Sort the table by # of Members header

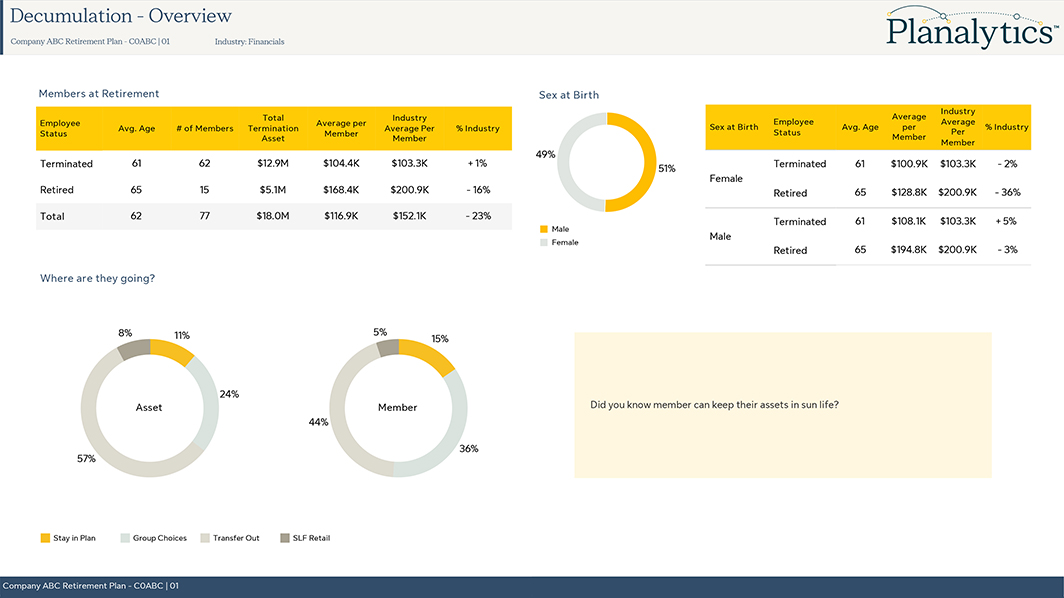coord(204,128)
